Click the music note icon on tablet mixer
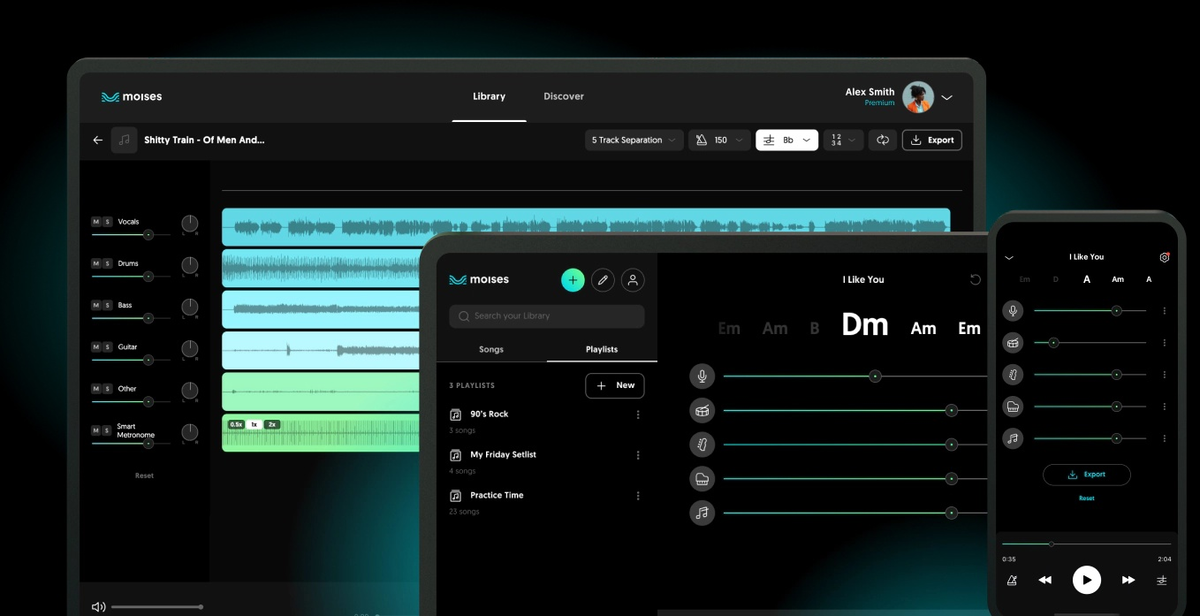This screenshot has width=1200, height=616. 702,513
